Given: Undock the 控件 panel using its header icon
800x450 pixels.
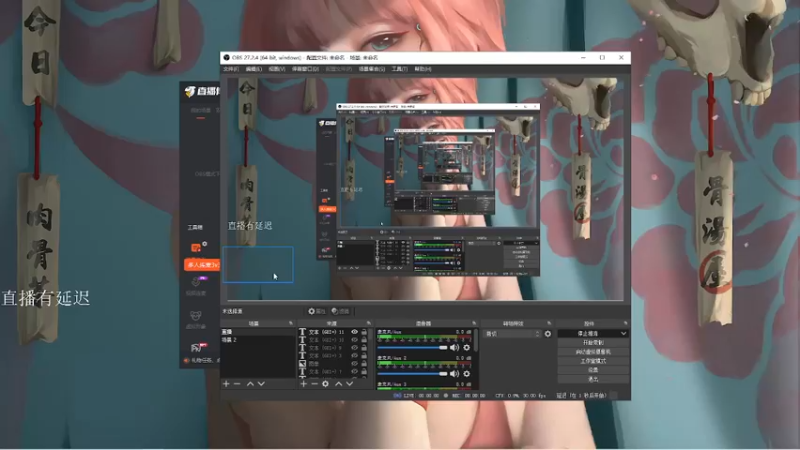Looking at the screenshot, I should [626, 323].
